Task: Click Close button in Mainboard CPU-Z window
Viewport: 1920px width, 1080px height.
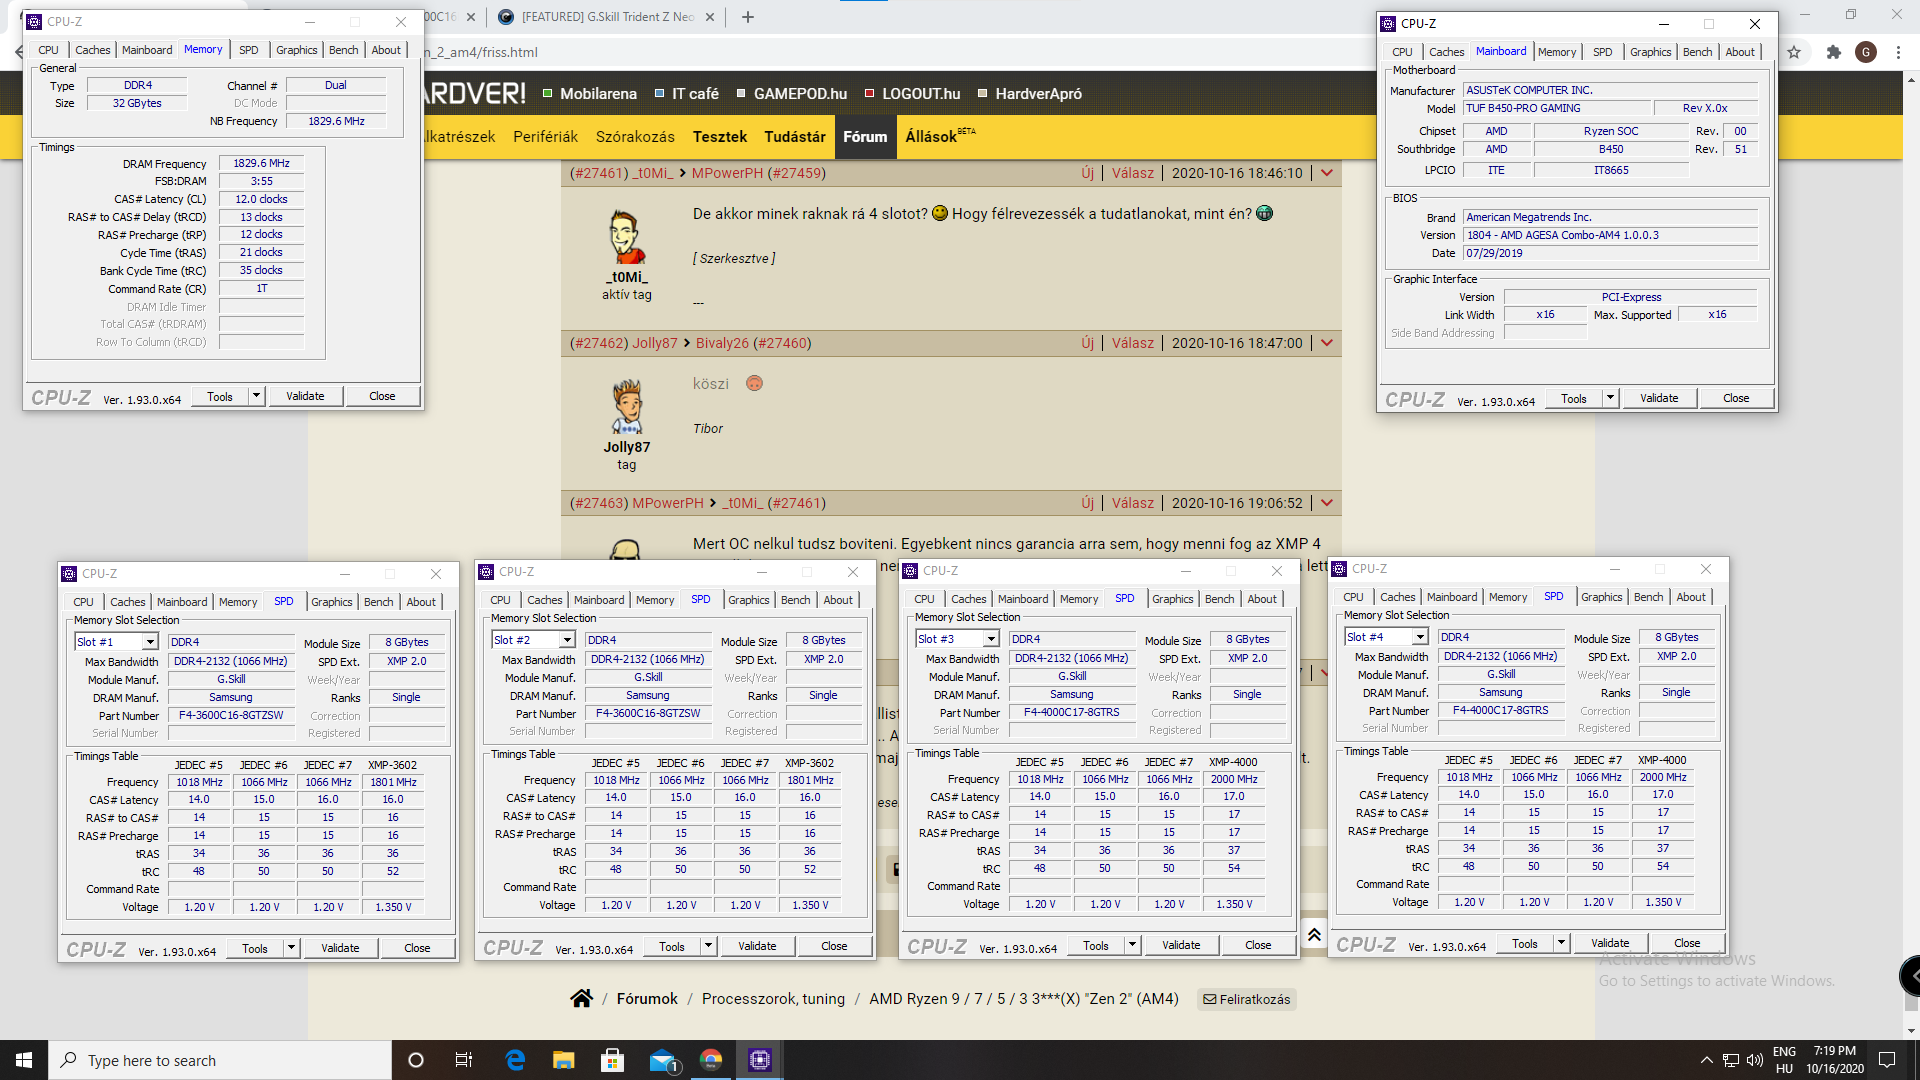Action: tap(1736, 398)
